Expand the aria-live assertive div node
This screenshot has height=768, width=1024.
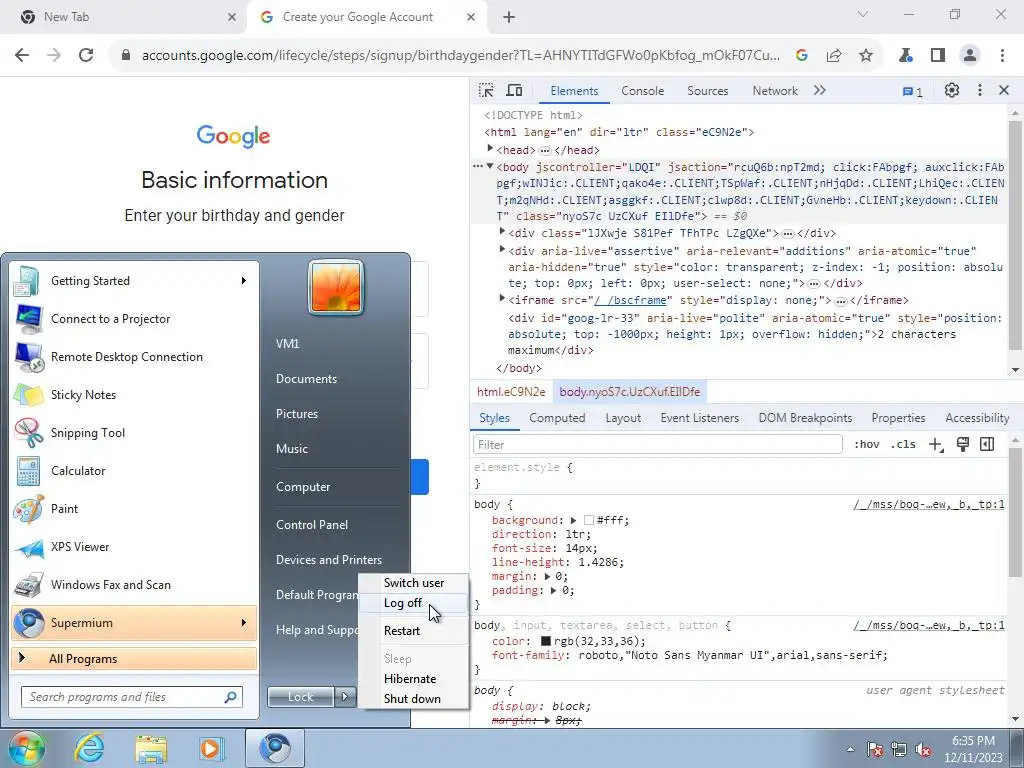(502, 249)
